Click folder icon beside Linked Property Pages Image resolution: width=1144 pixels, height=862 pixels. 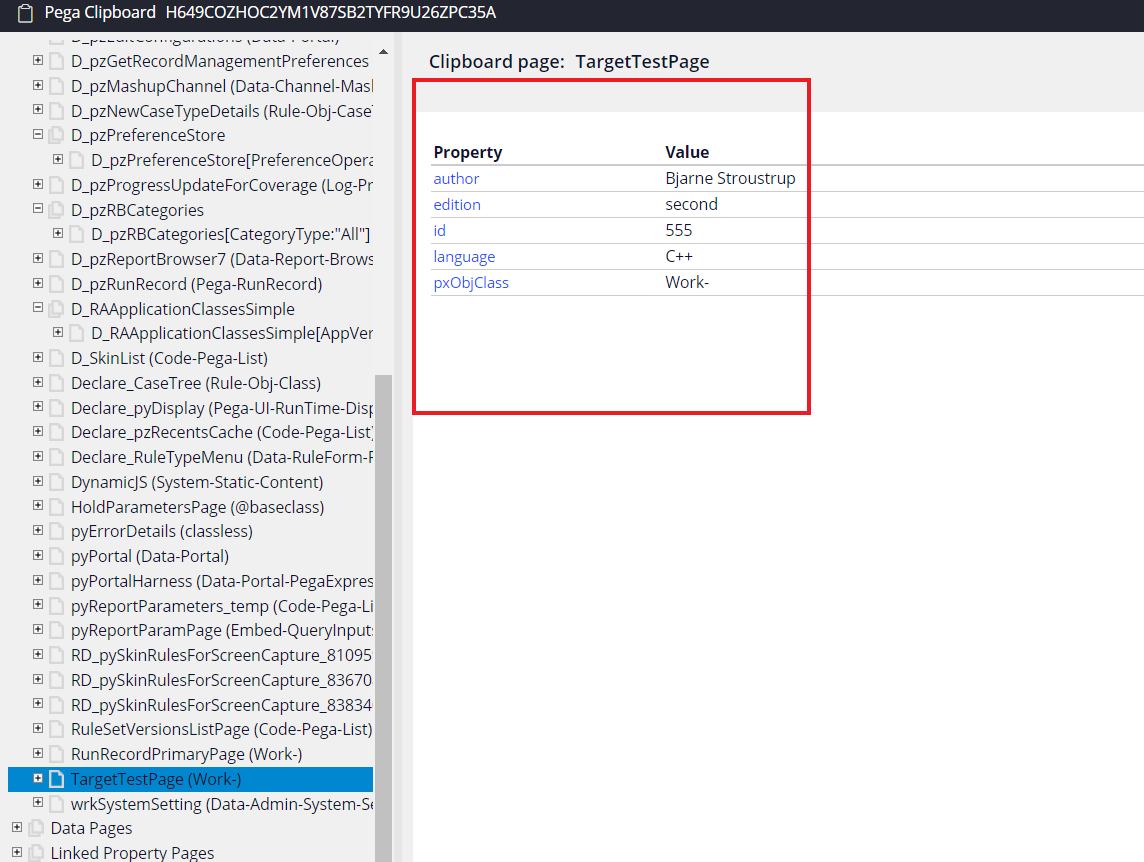[x=36, y=853]
